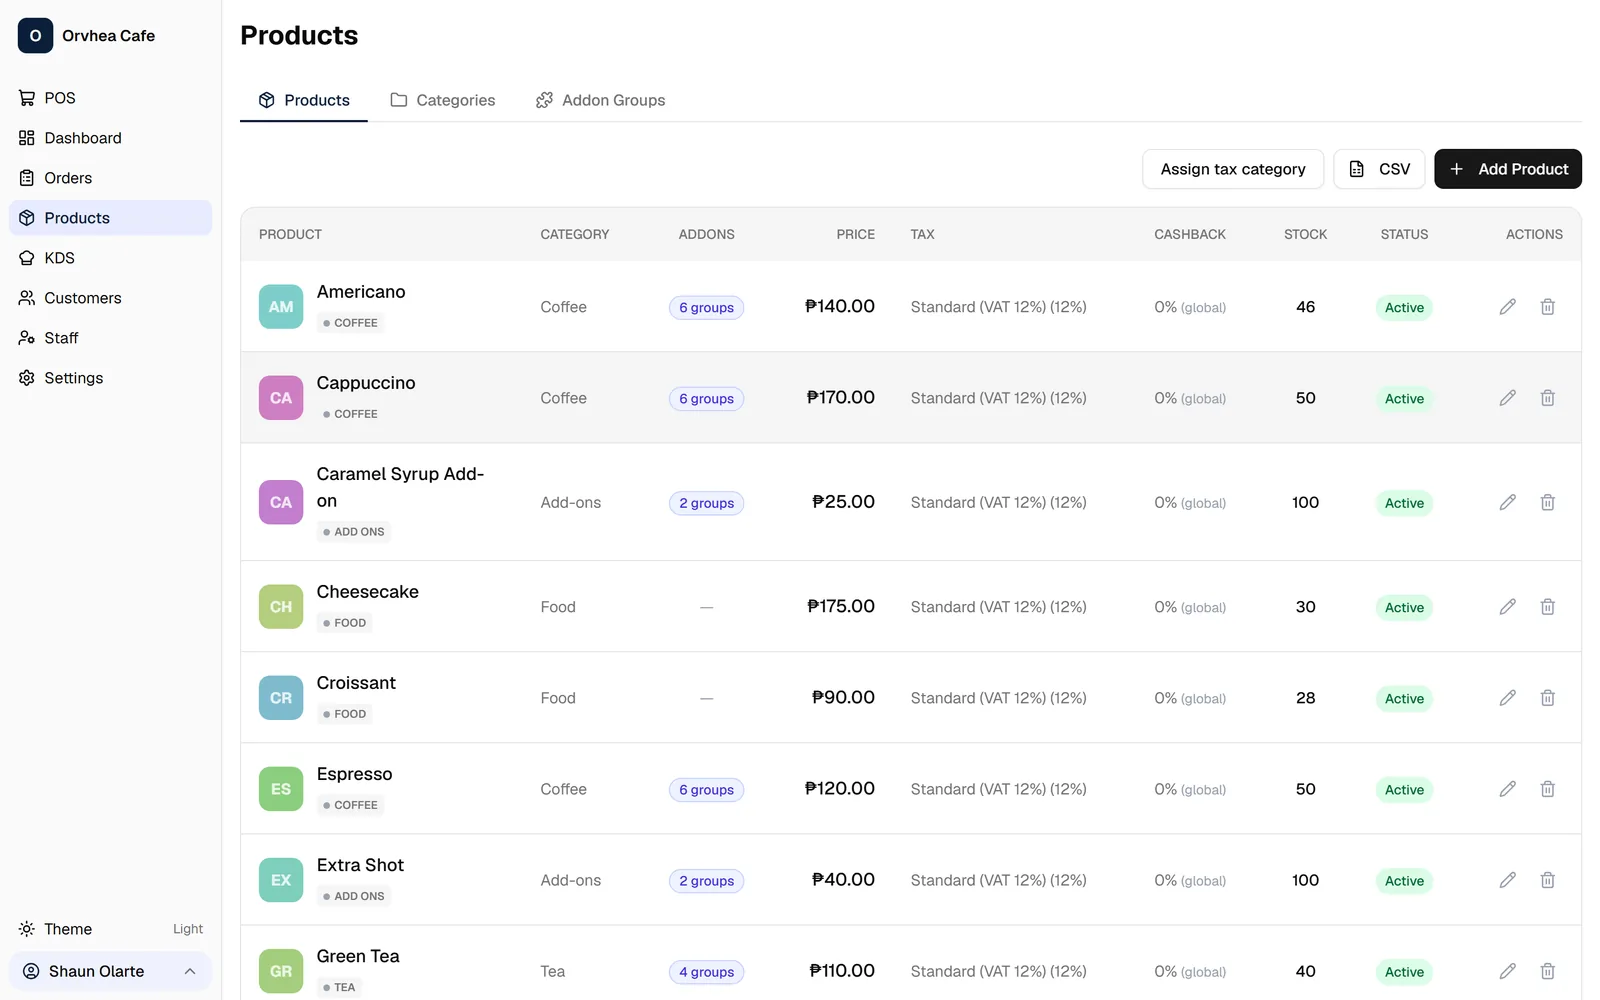Switch to the Categories tab
This screenshot has height=1000, width=1600.
coord(442,100)
